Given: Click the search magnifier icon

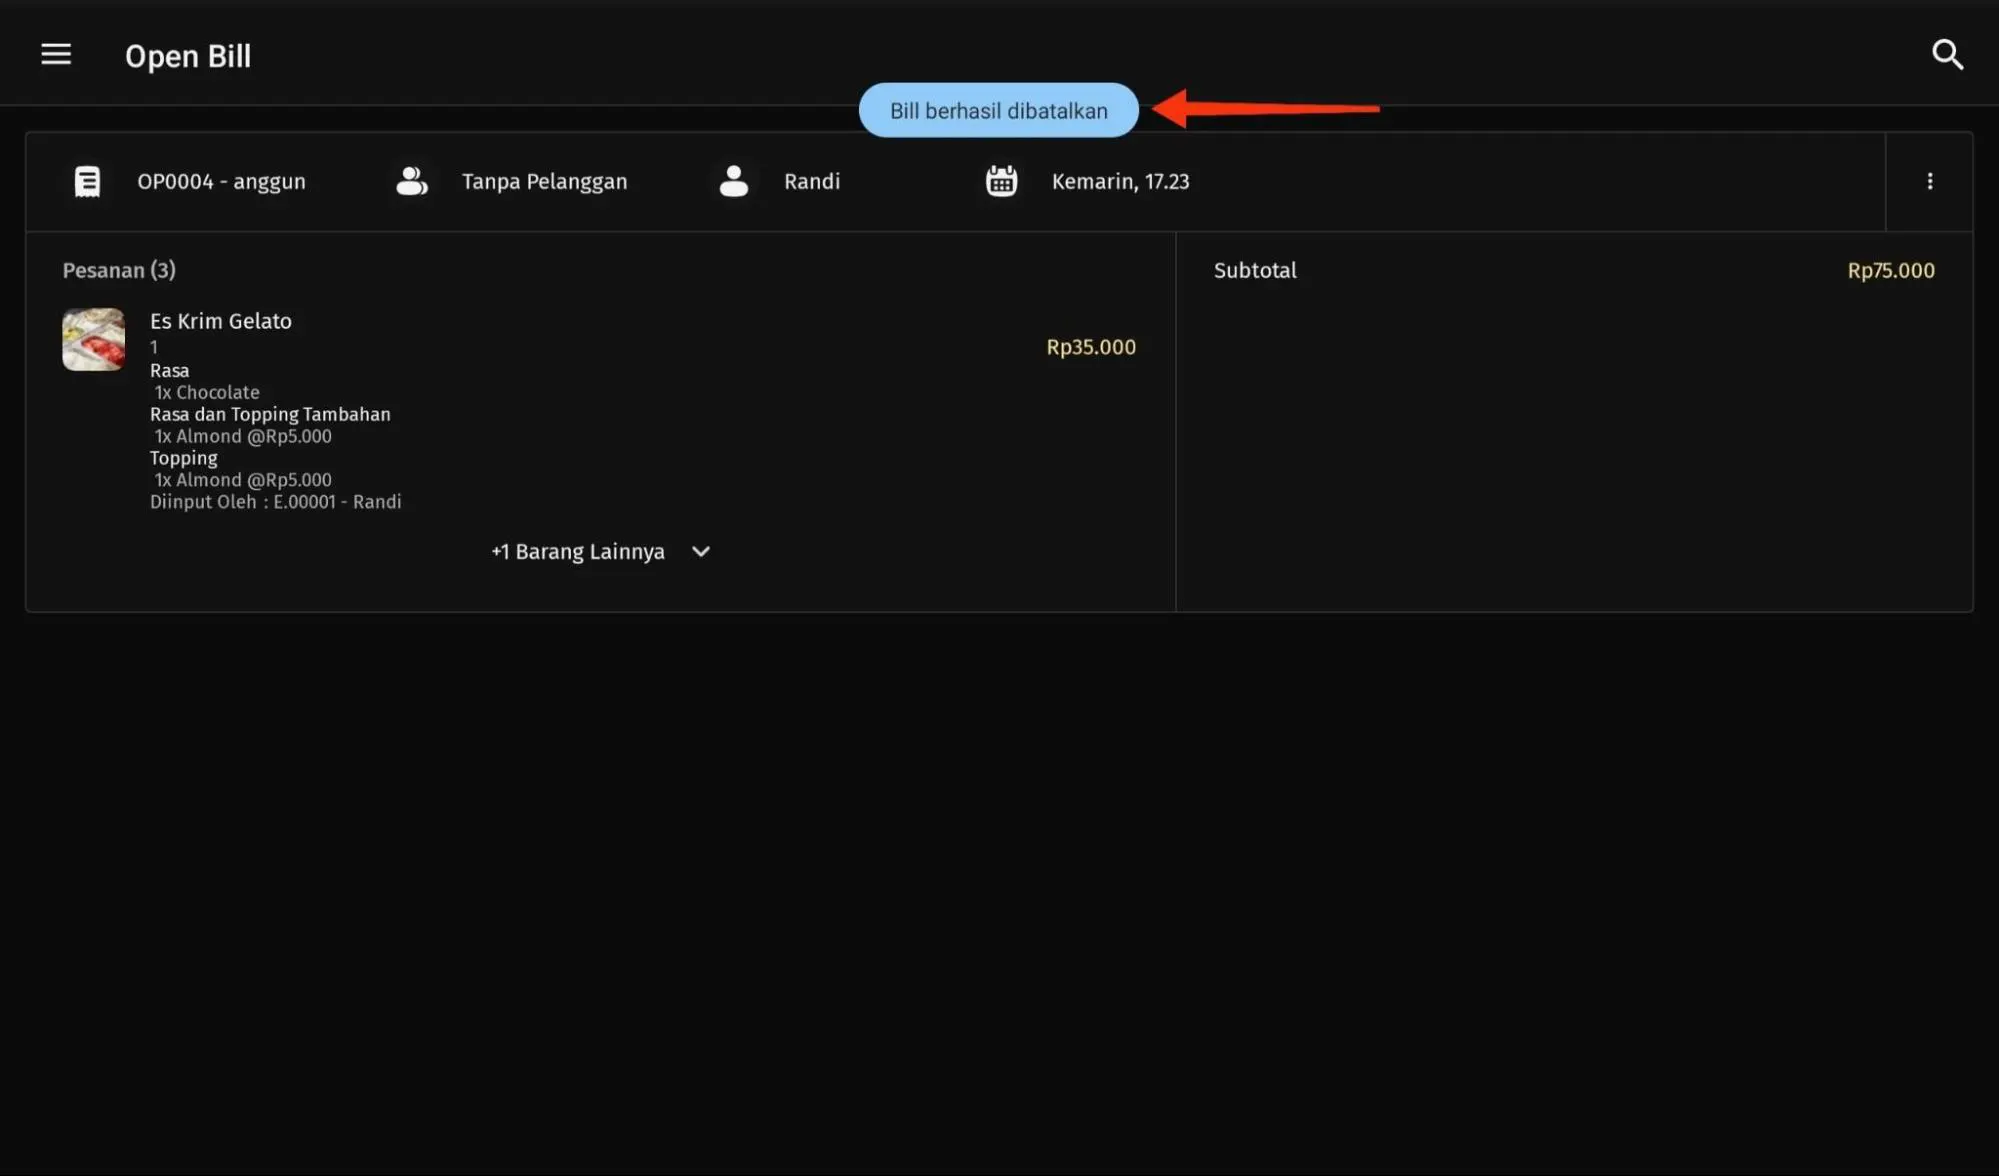Looking at the screenshot, I should [x=1946, y=55].
